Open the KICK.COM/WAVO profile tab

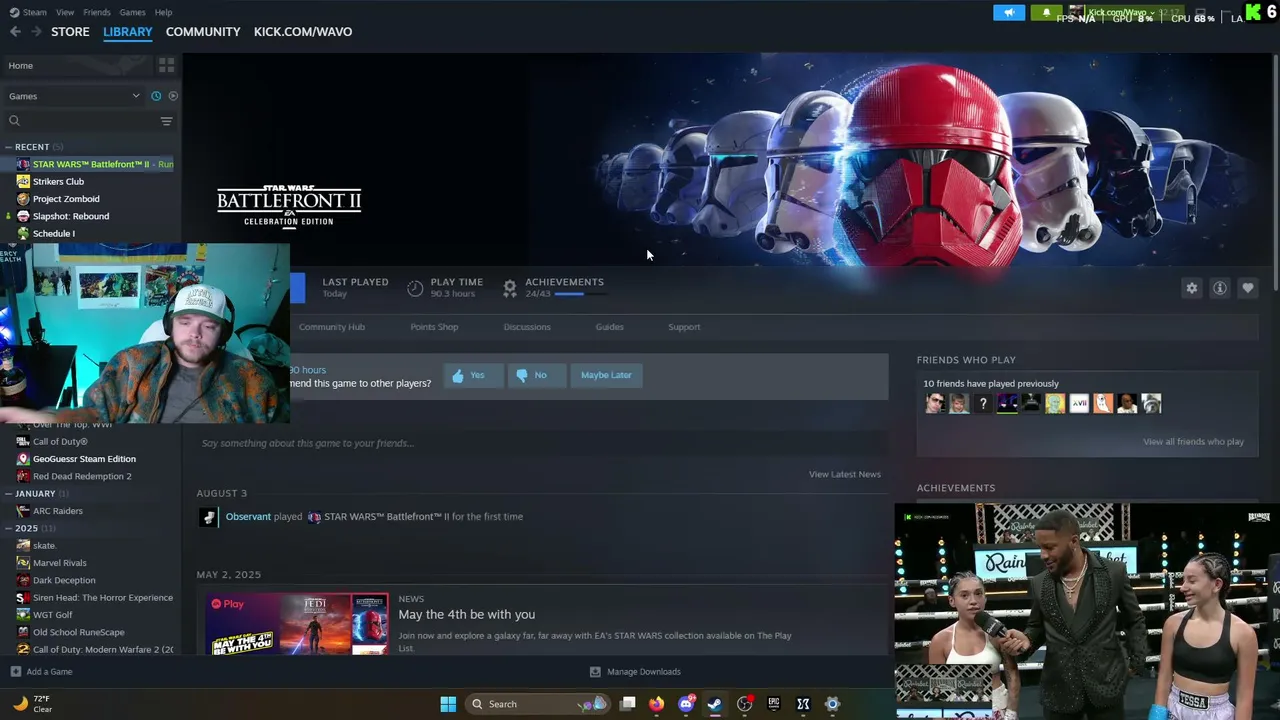[303, 32]
